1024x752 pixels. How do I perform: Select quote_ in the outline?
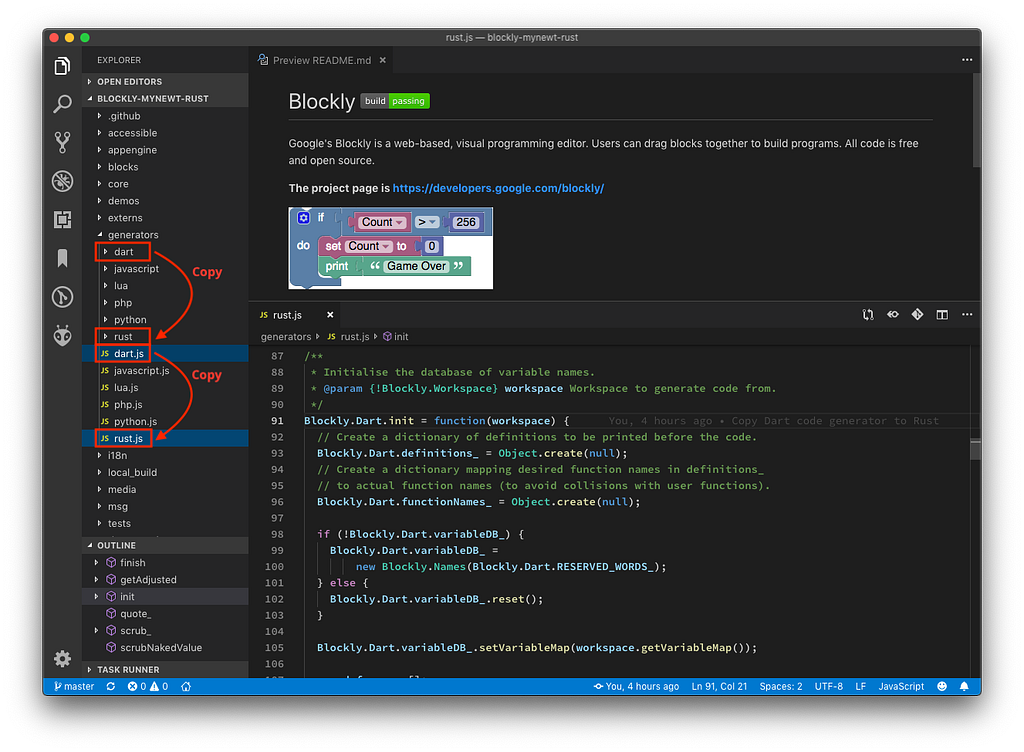tap(166, 614)
